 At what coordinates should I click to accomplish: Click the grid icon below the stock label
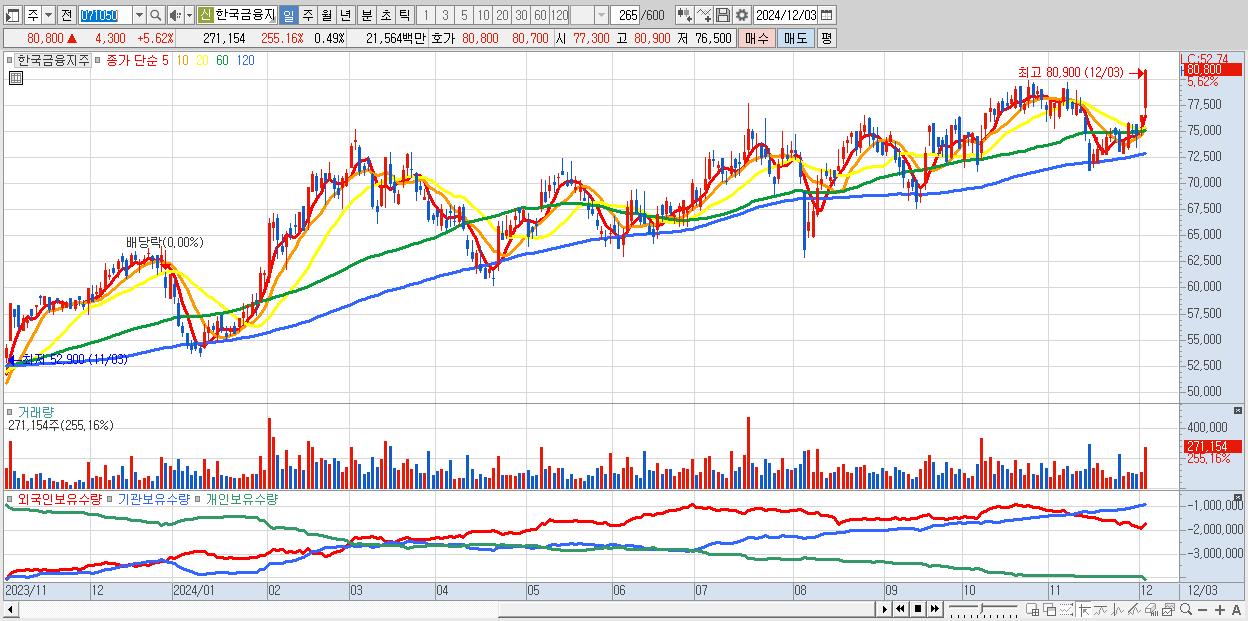16,78
